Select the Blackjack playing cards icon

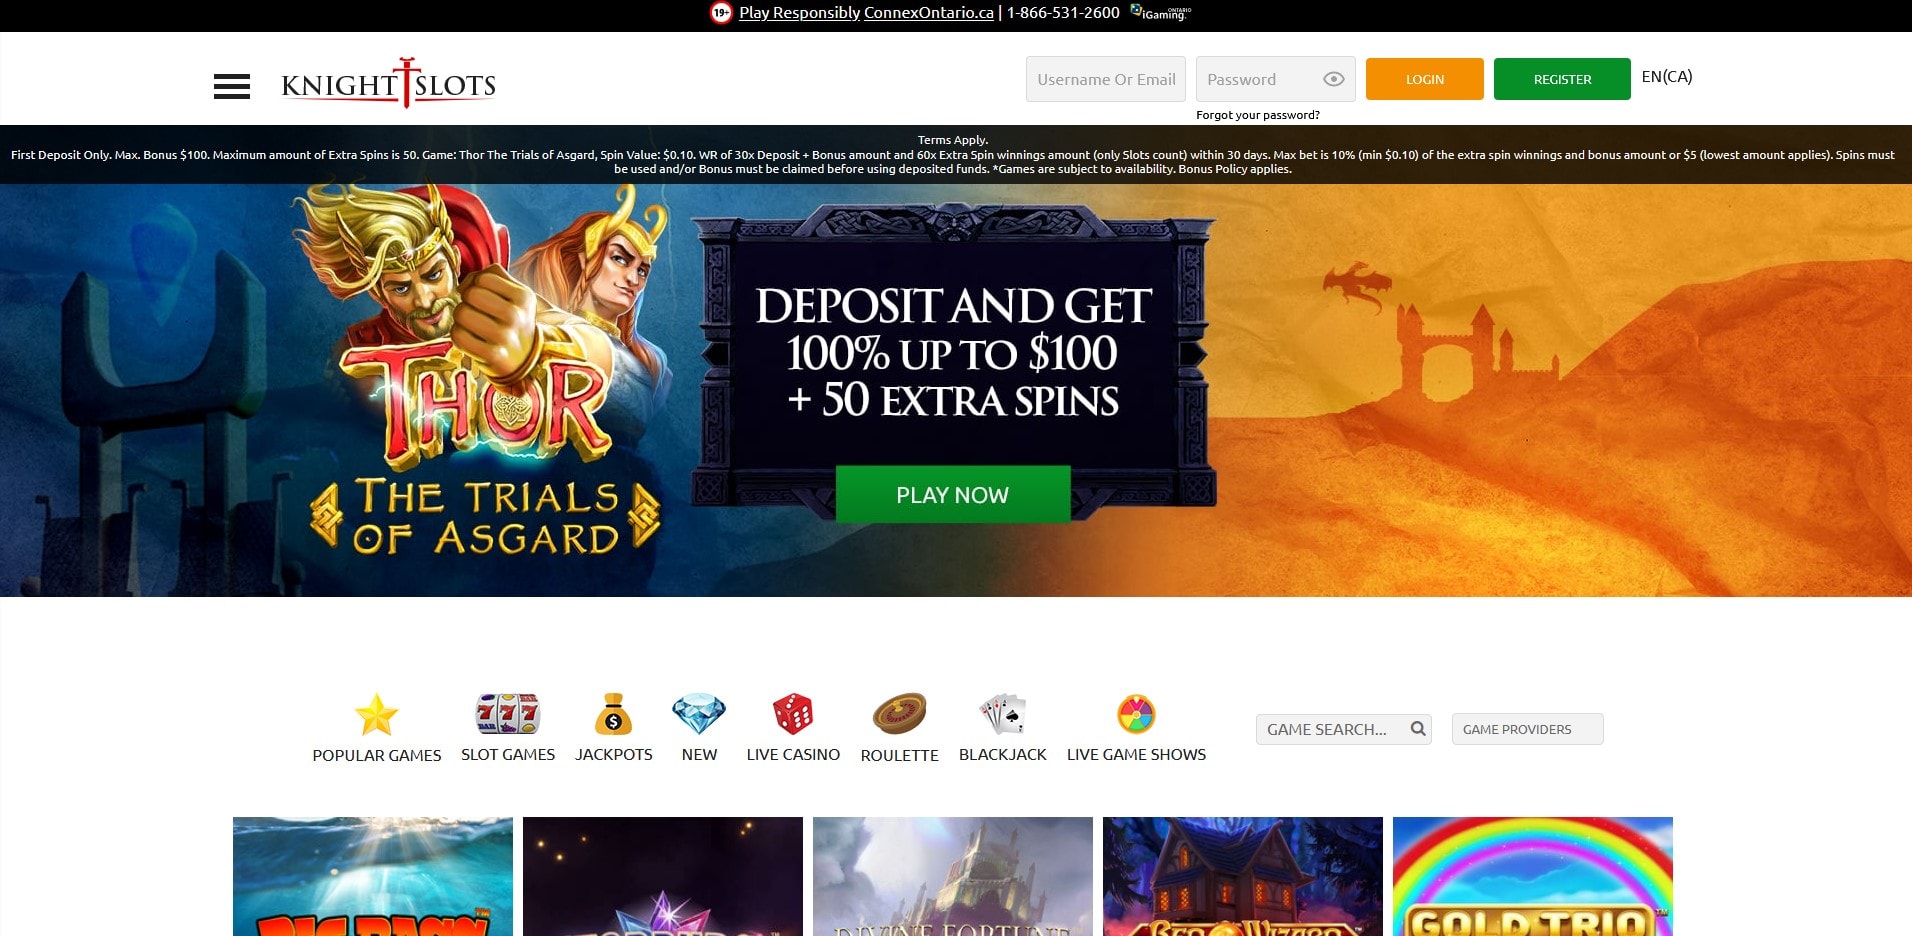tap(1002, 714)
